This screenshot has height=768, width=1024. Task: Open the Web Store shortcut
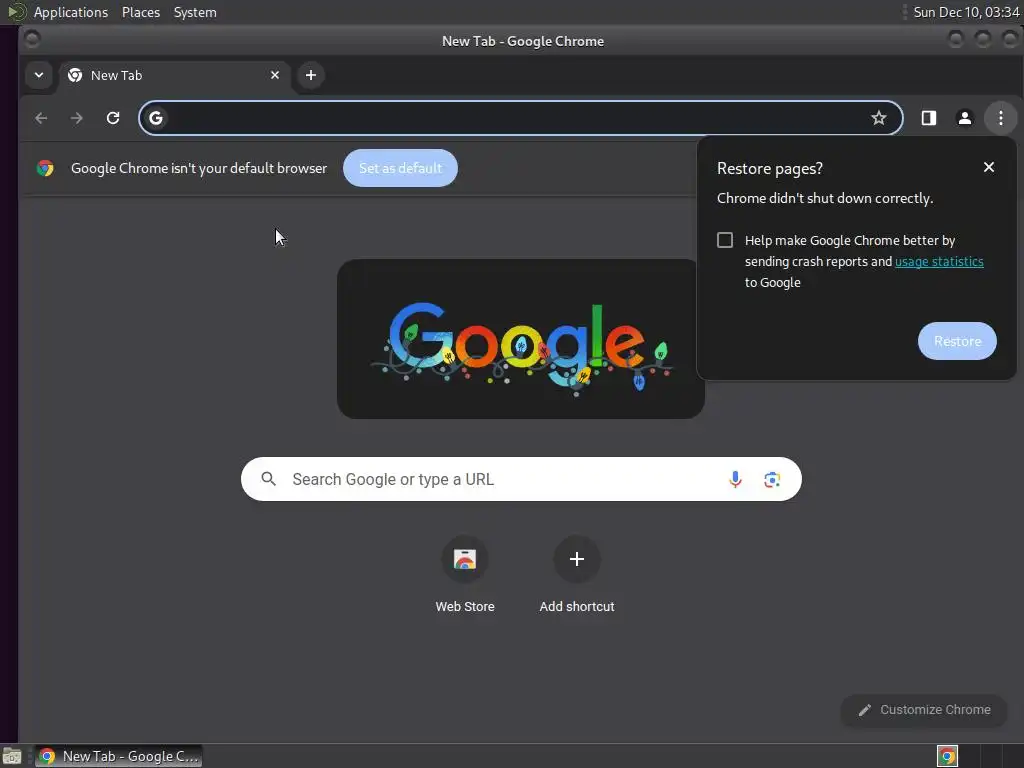point(465,575)
